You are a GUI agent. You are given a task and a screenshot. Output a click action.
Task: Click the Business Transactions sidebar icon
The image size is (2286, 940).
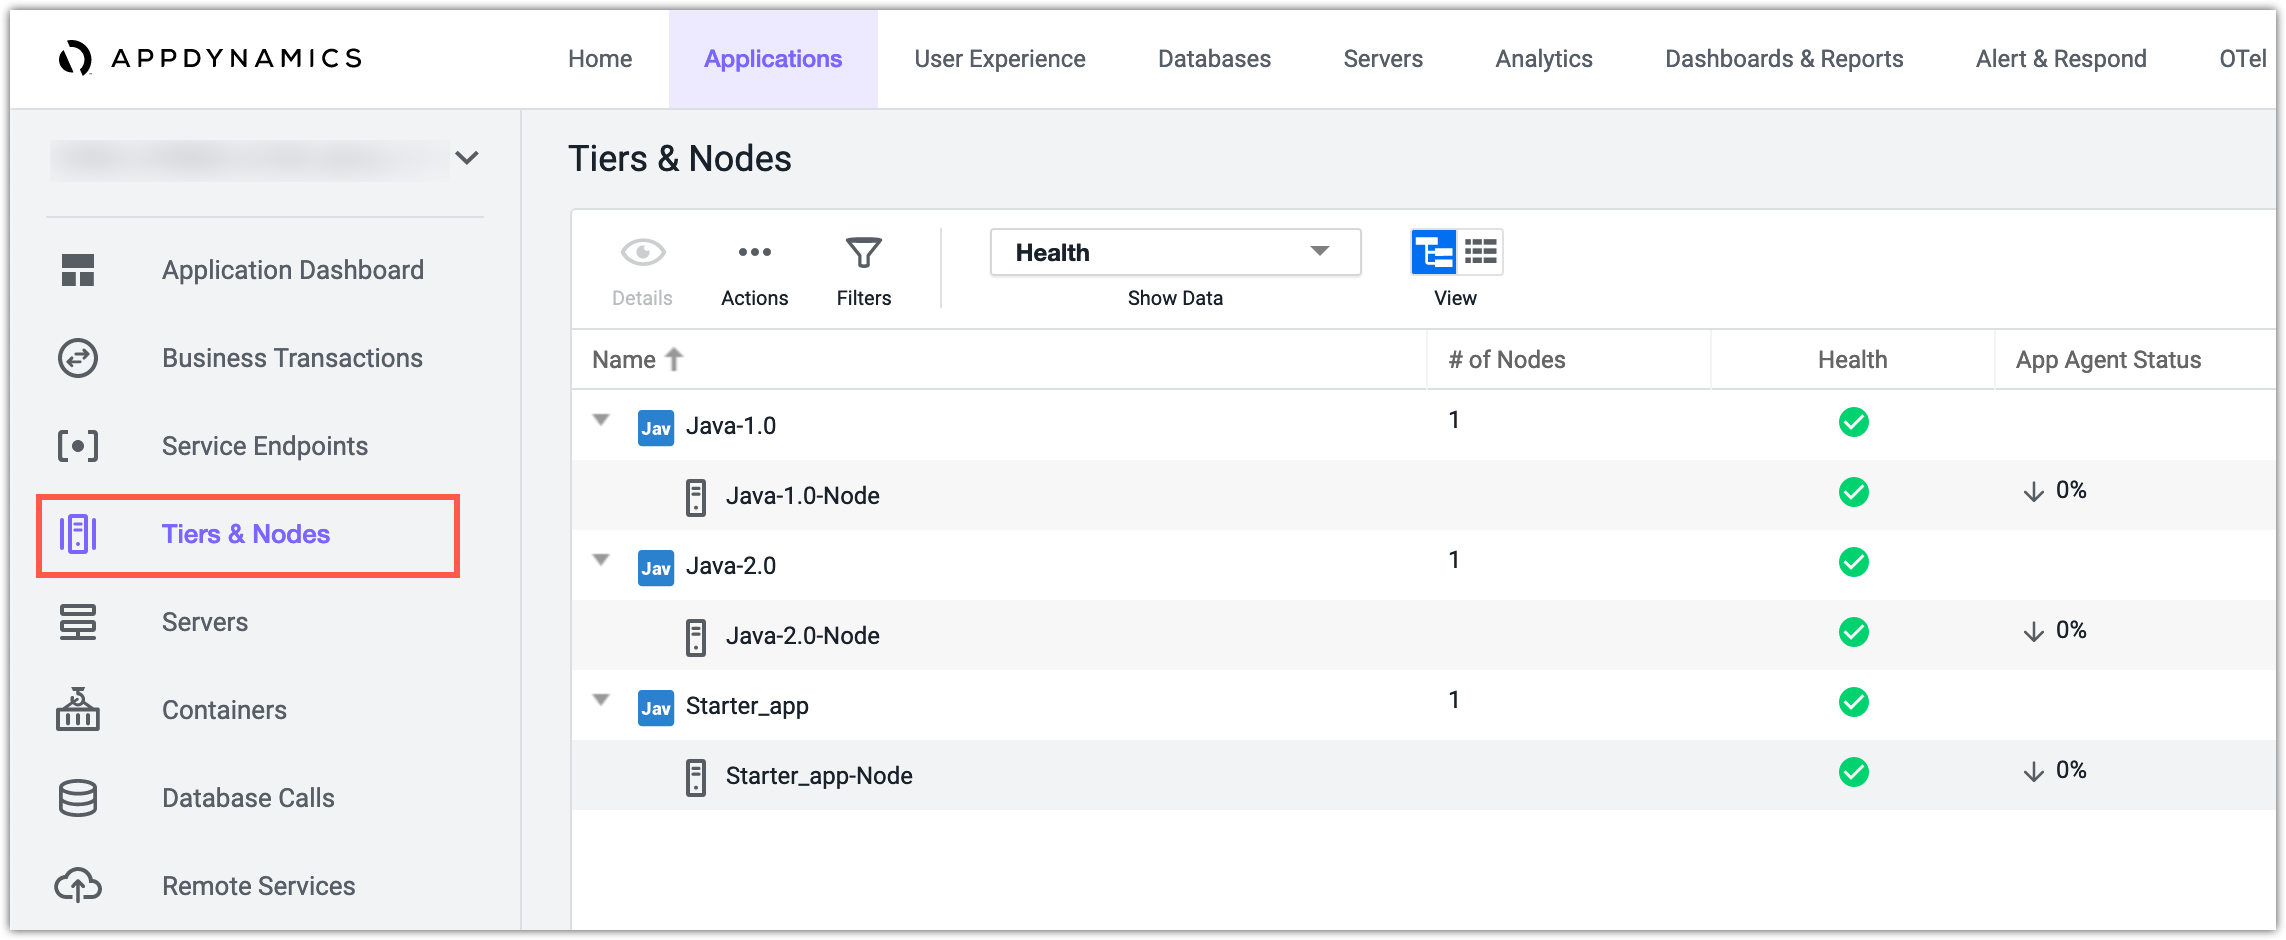[x=78, y=358]
